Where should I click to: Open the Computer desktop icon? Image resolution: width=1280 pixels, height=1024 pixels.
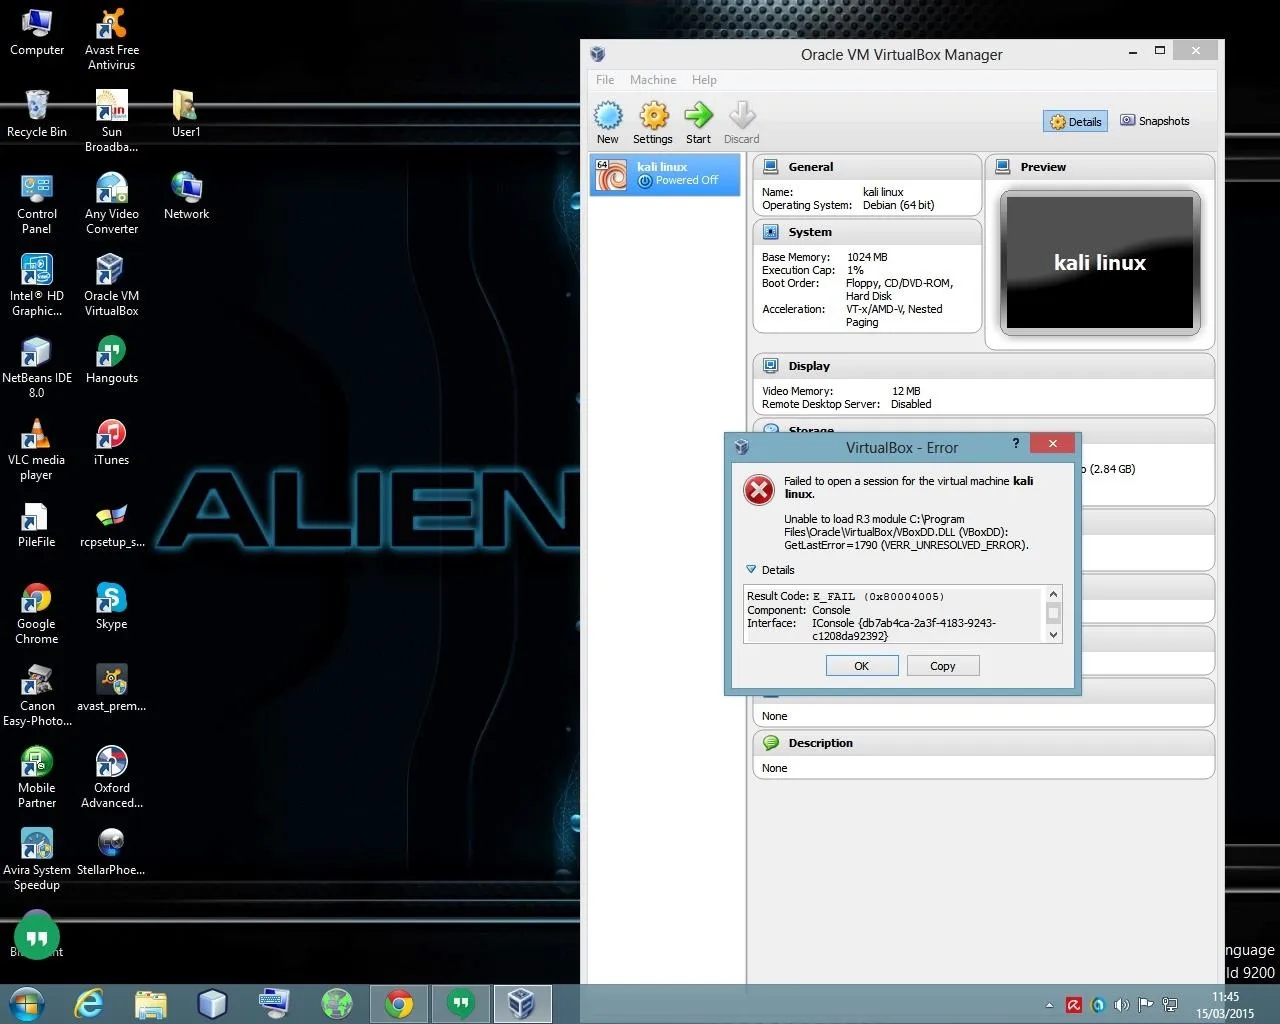click(x=37, y=32)
